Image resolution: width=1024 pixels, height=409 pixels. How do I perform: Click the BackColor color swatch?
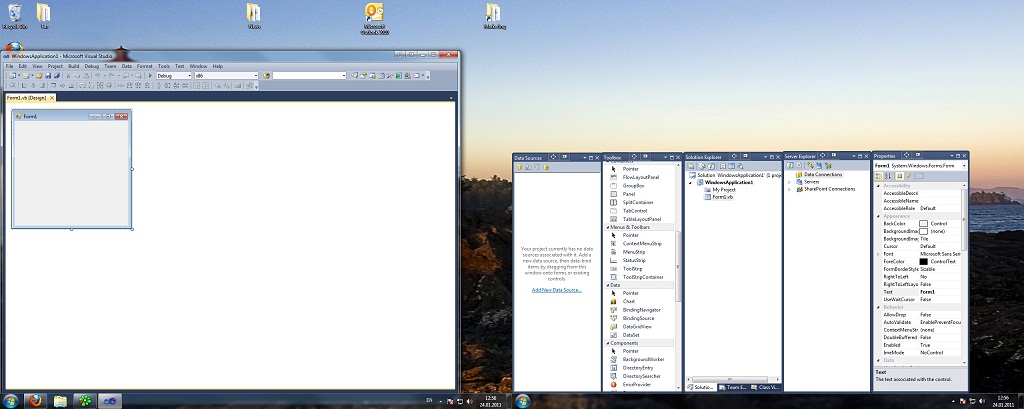click(923, 223)
